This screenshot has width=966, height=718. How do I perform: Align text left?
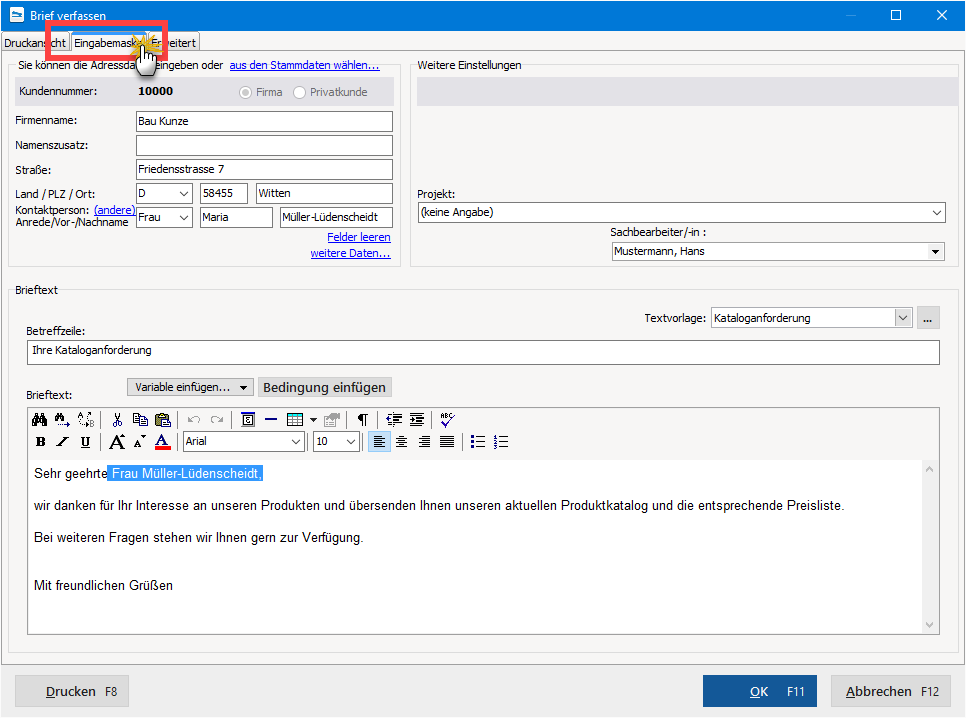pos(379,442)
